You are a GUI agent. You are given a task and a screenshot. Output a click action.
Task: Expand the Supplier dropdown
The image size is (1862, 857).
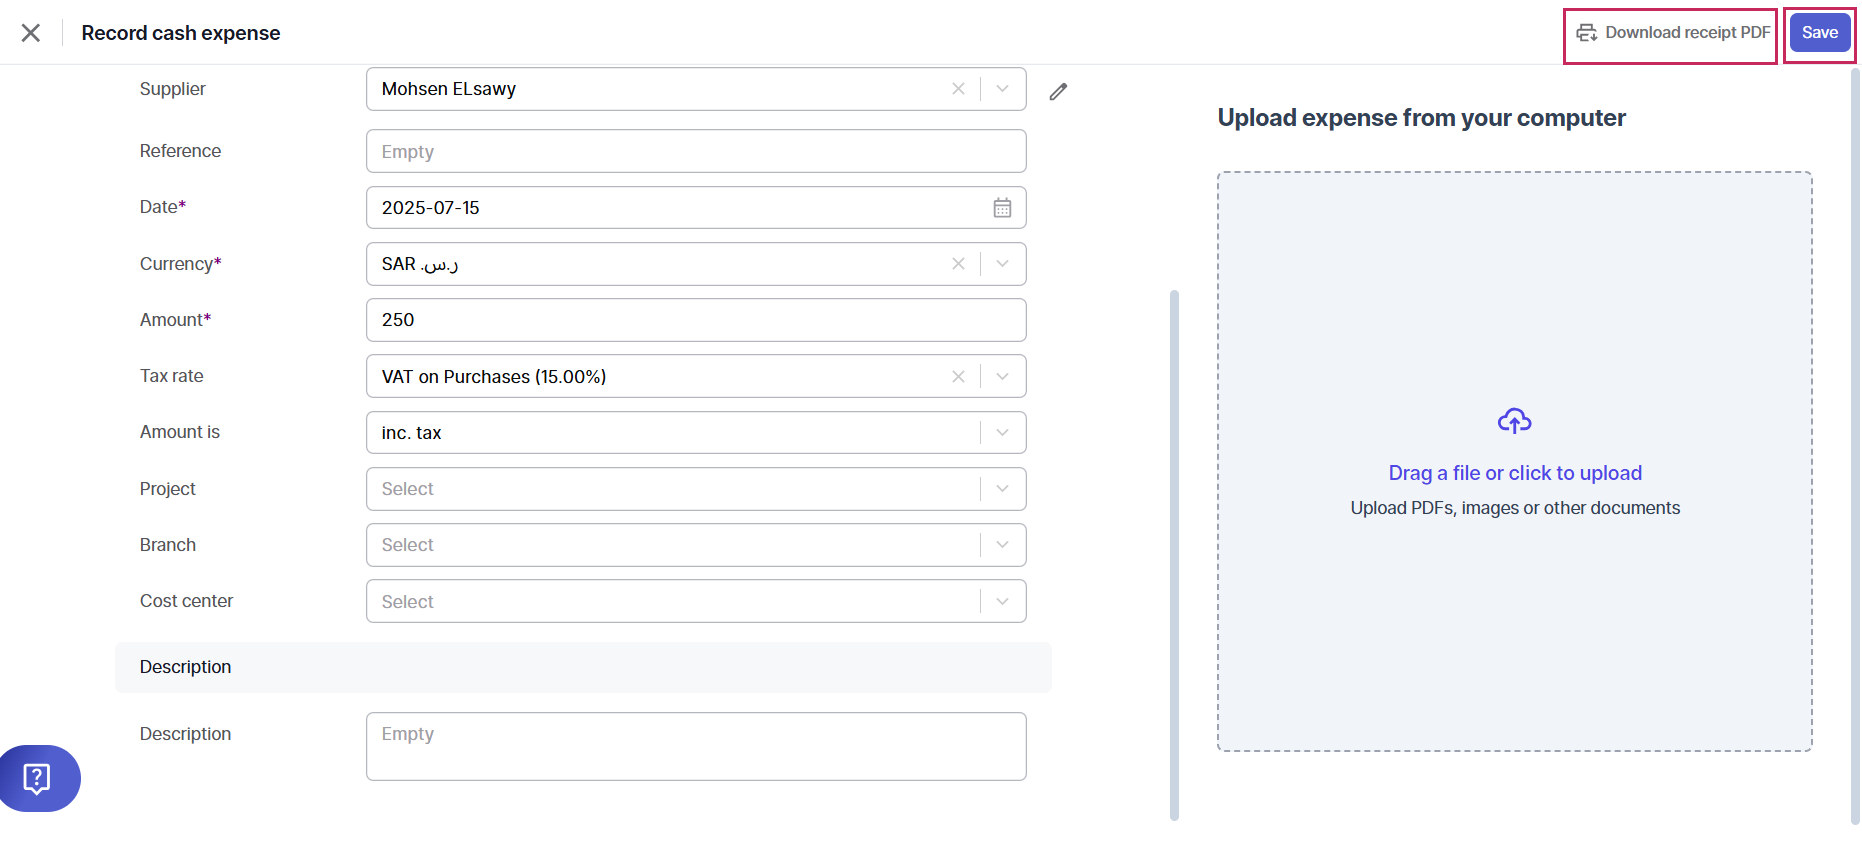pyautogui.click(x=1003, y=89)
